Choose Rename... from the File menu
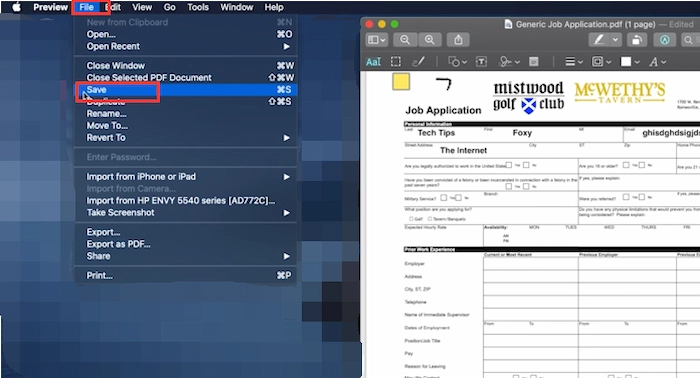 pyautogui.click(x=184, y=114)
